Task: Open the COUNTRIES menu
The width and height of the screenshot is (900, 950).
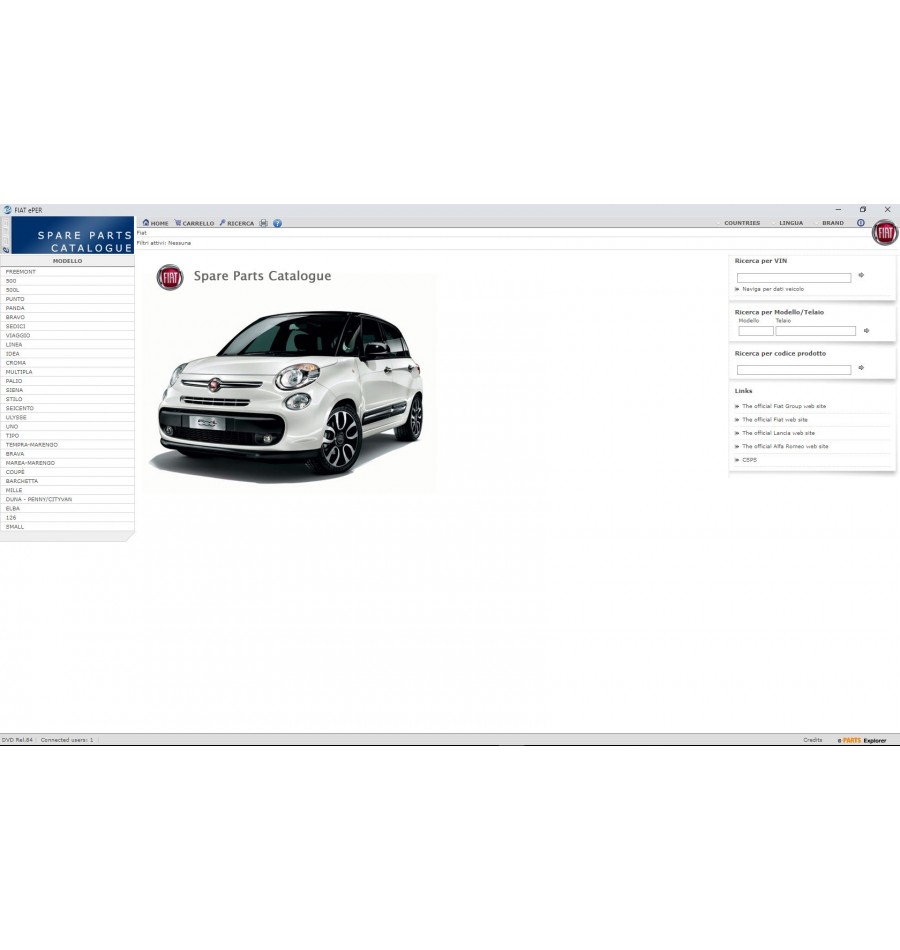Action: point(742,223)
